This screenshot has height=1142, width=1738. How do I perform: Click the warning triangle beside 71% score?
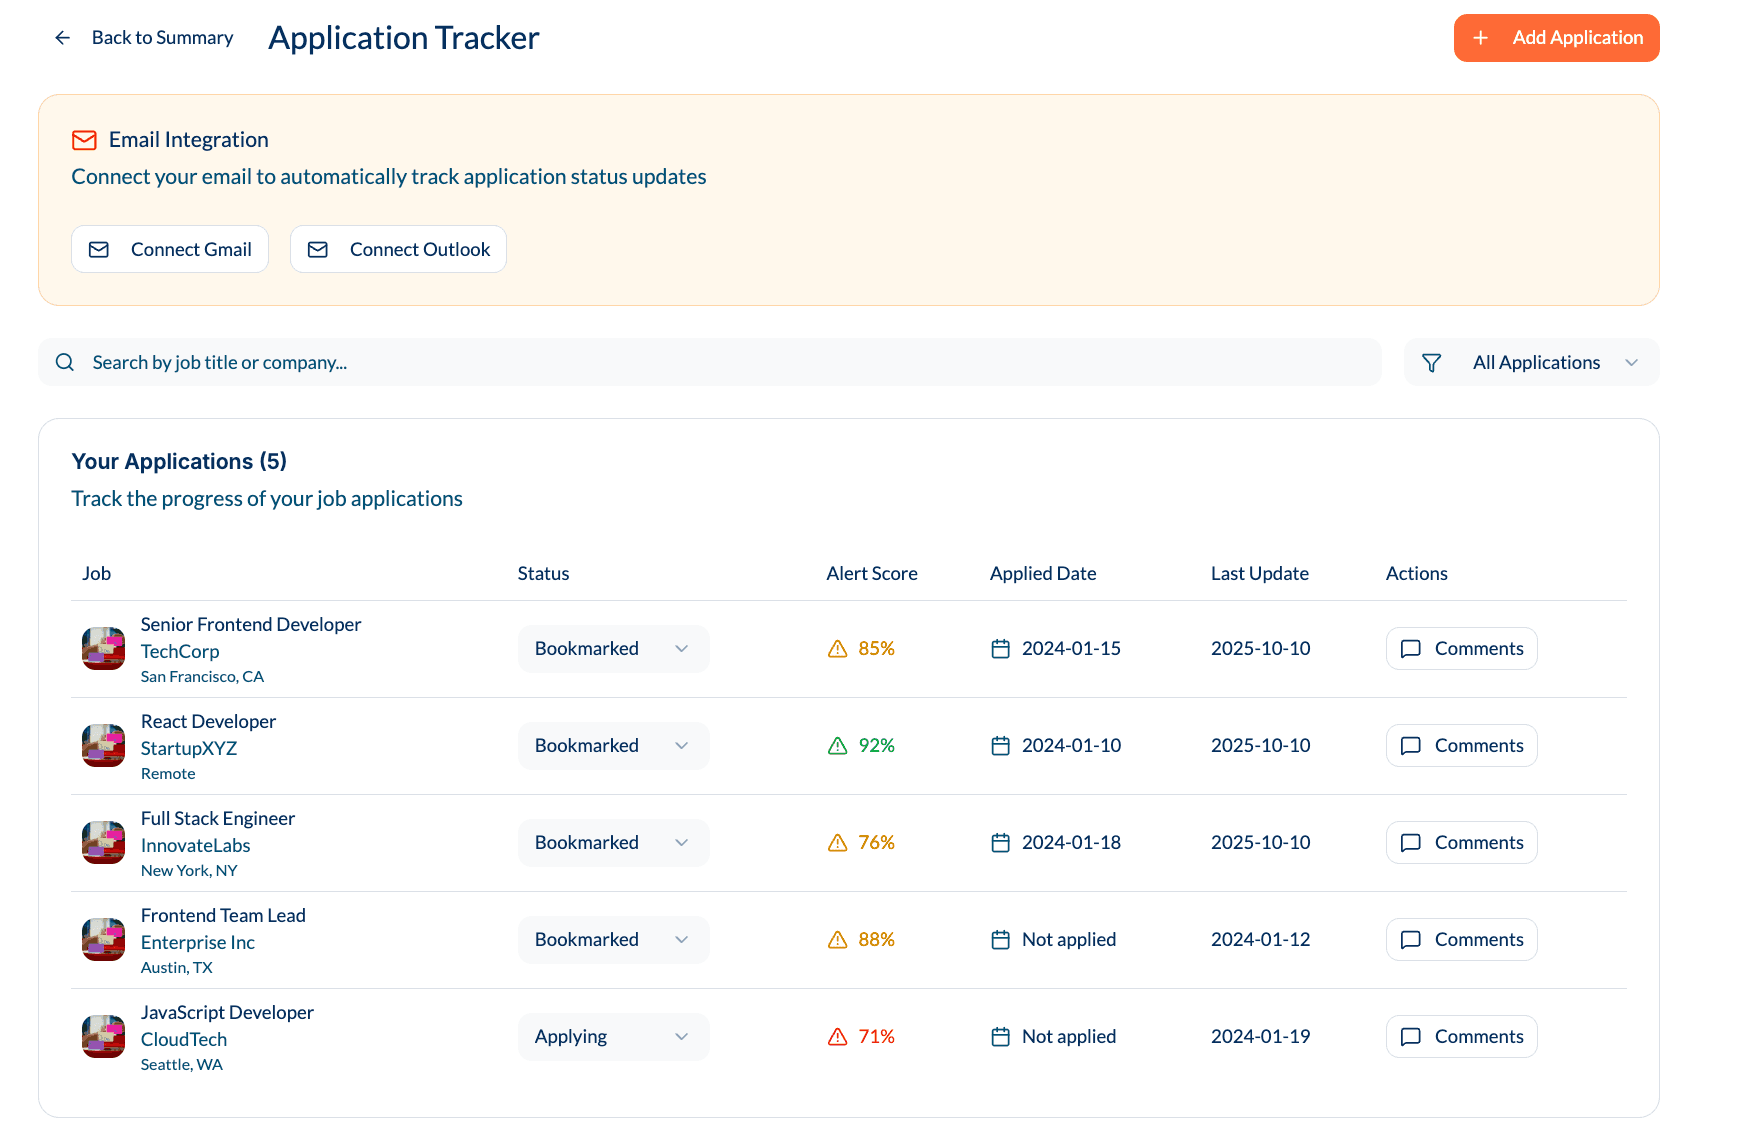pyautogui.click(x=838, y=1037)
